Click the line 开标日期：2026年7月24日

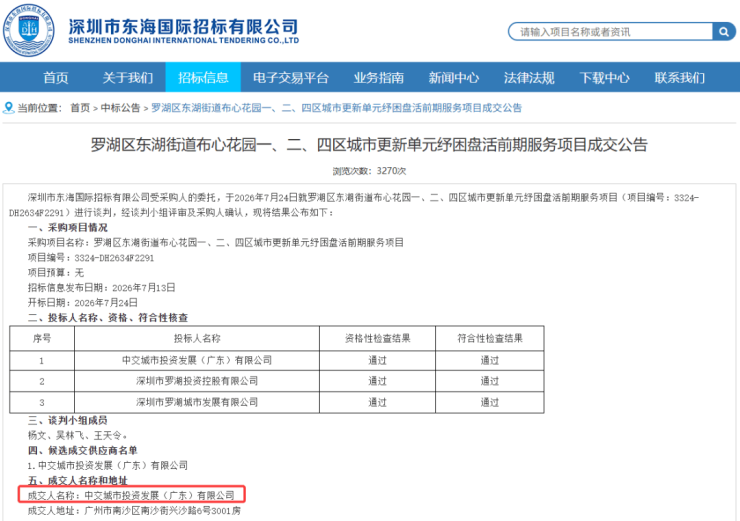(x=83, y=303)
